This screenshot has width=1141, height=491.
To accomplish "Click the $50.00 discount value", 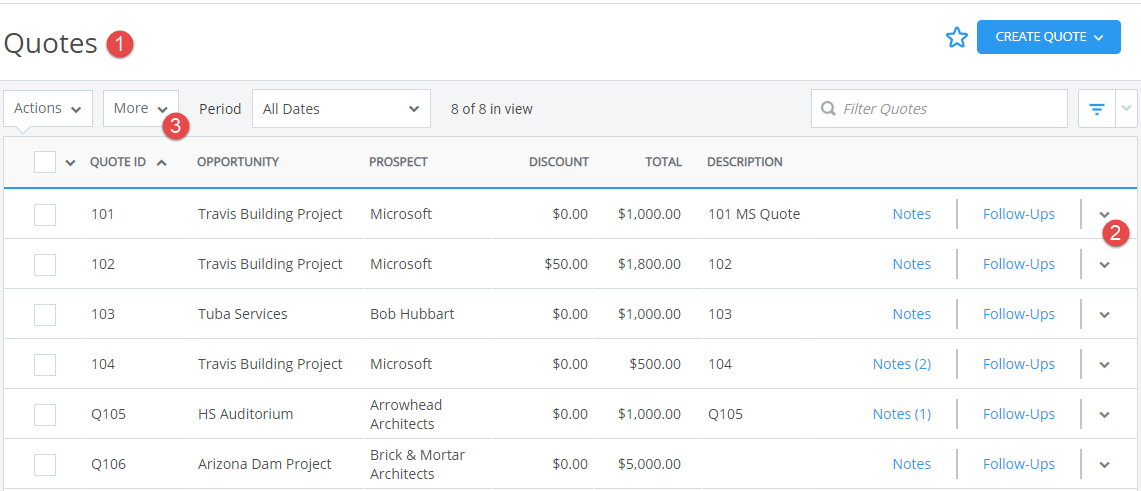I will click(x=565, y=264).
